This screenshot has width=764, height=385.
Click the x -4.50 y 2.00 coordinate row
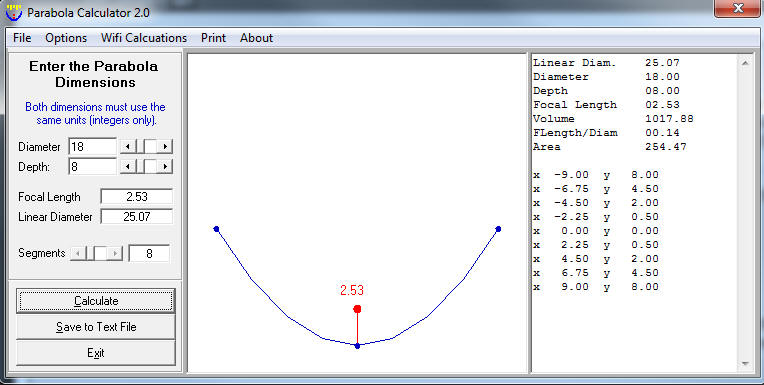596,203
